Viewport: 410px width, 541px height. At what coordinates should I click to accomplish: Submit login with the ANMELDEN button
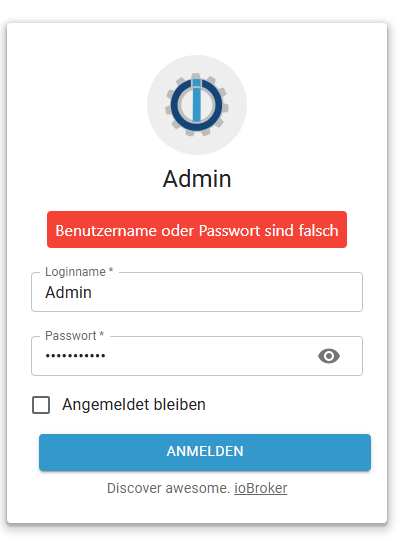[x=205, y=452]
